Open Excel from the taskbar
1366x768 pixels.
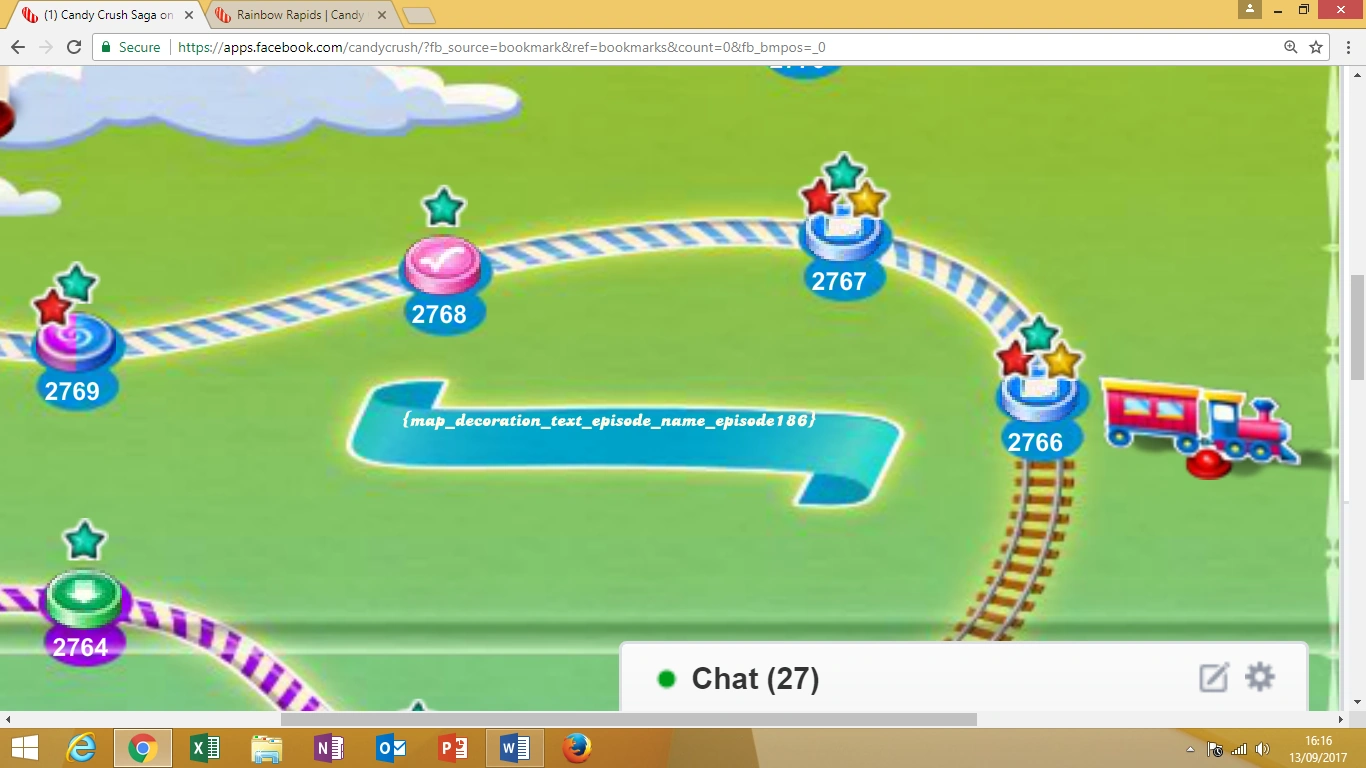(x=205, y=748)
